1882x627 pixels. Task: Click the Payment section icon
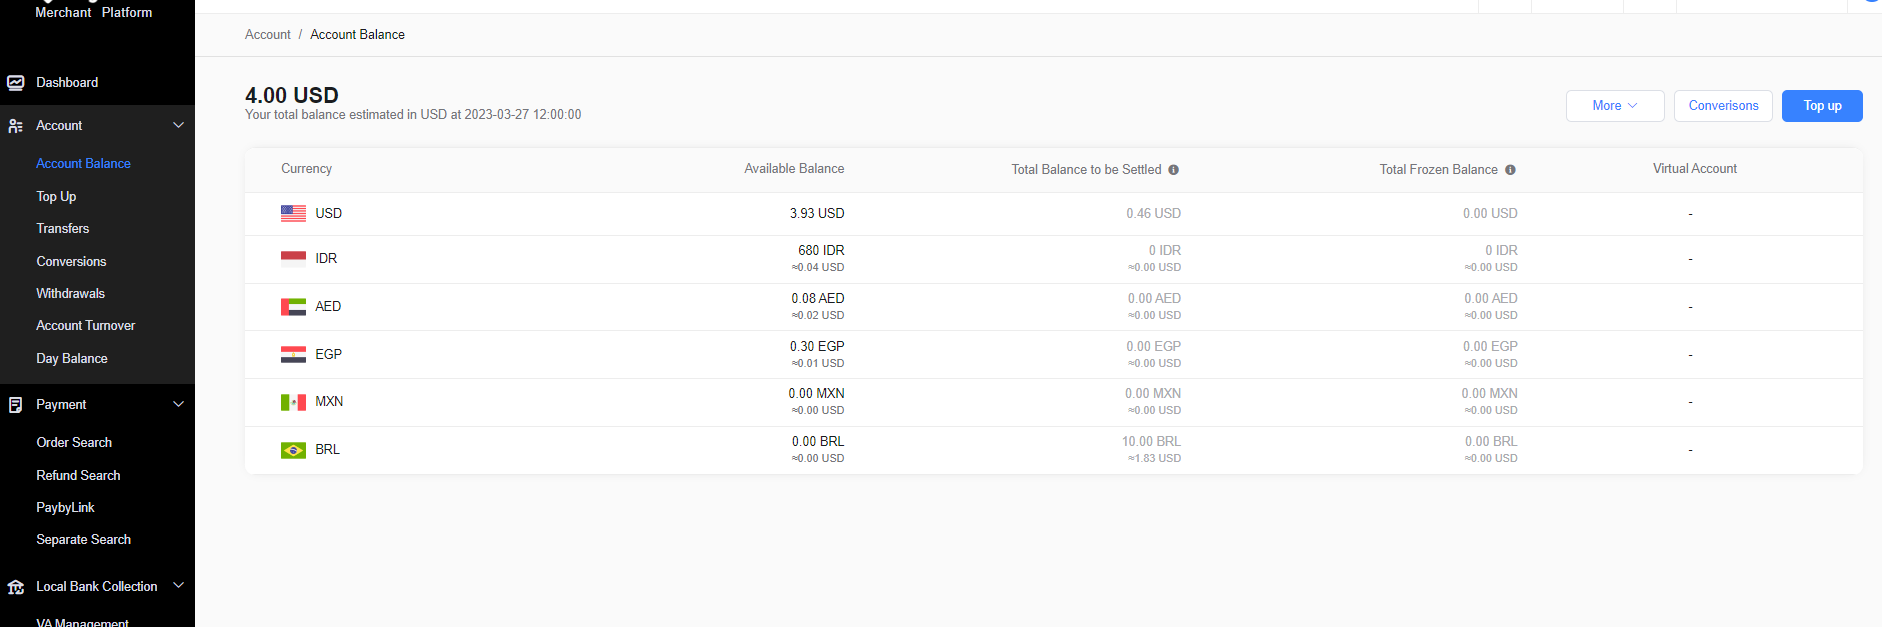16,405
